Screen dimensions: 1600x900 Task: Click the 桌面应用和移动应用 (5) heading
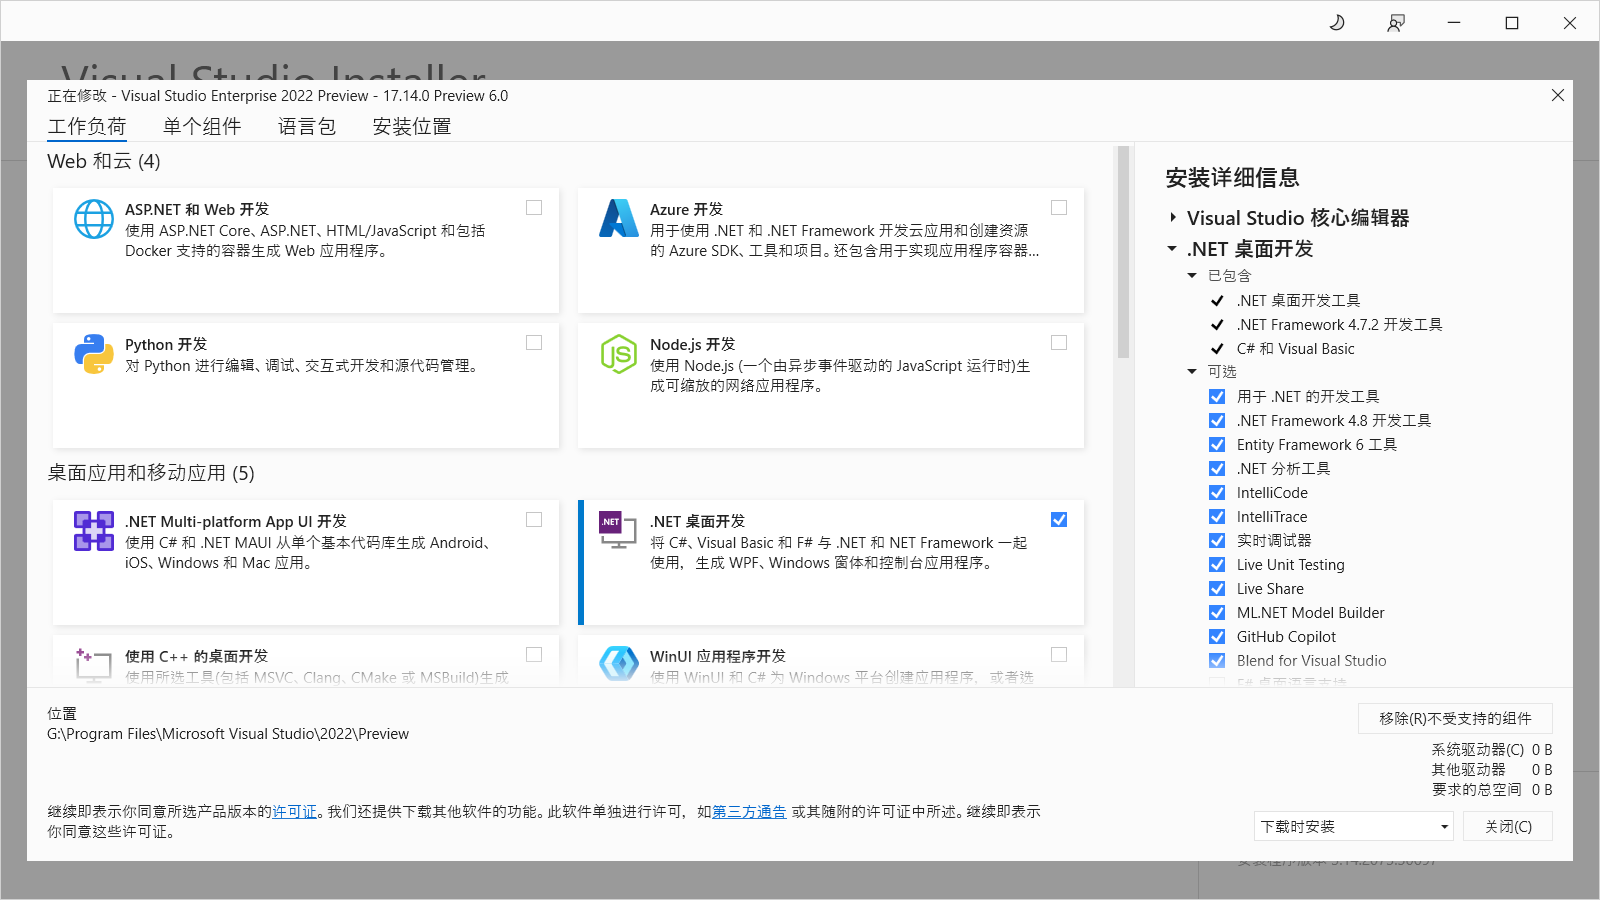(151, 473)
